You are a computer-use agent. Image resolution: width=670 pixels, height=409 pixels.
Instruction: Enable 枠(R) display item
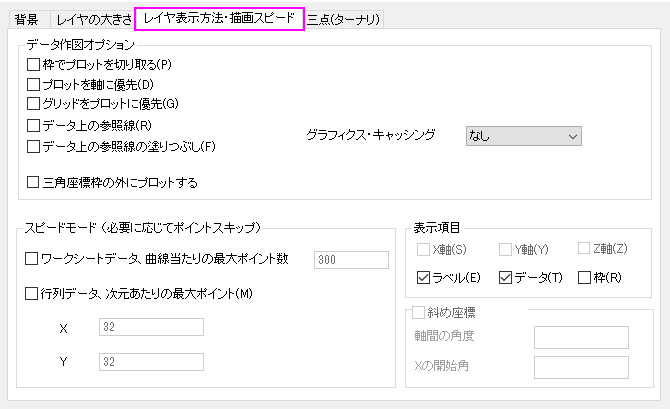pos(584,278)
